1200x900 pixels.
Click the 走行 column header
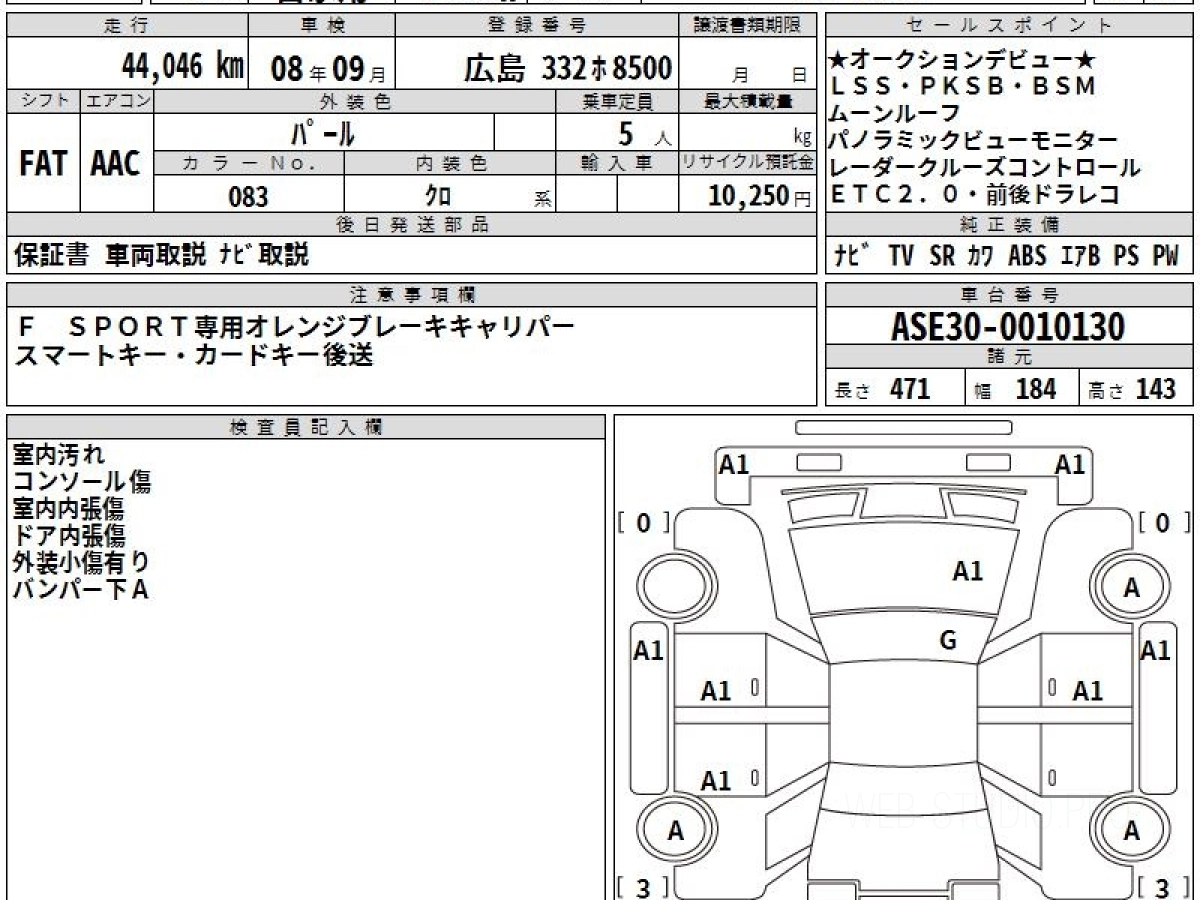pos(126,26)
